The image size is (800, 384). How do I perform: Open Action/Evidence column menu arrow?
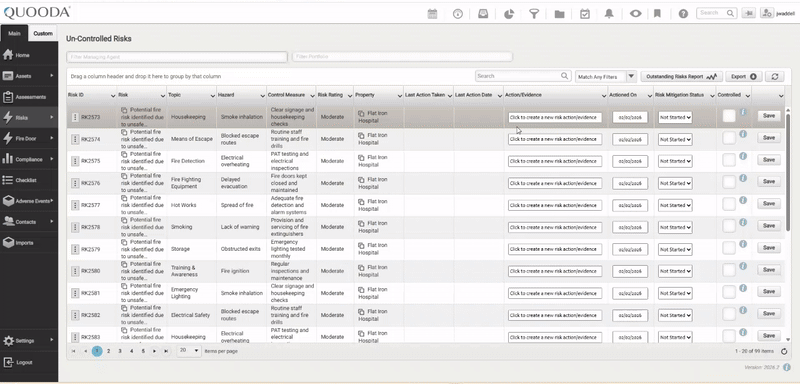[603, 95]
